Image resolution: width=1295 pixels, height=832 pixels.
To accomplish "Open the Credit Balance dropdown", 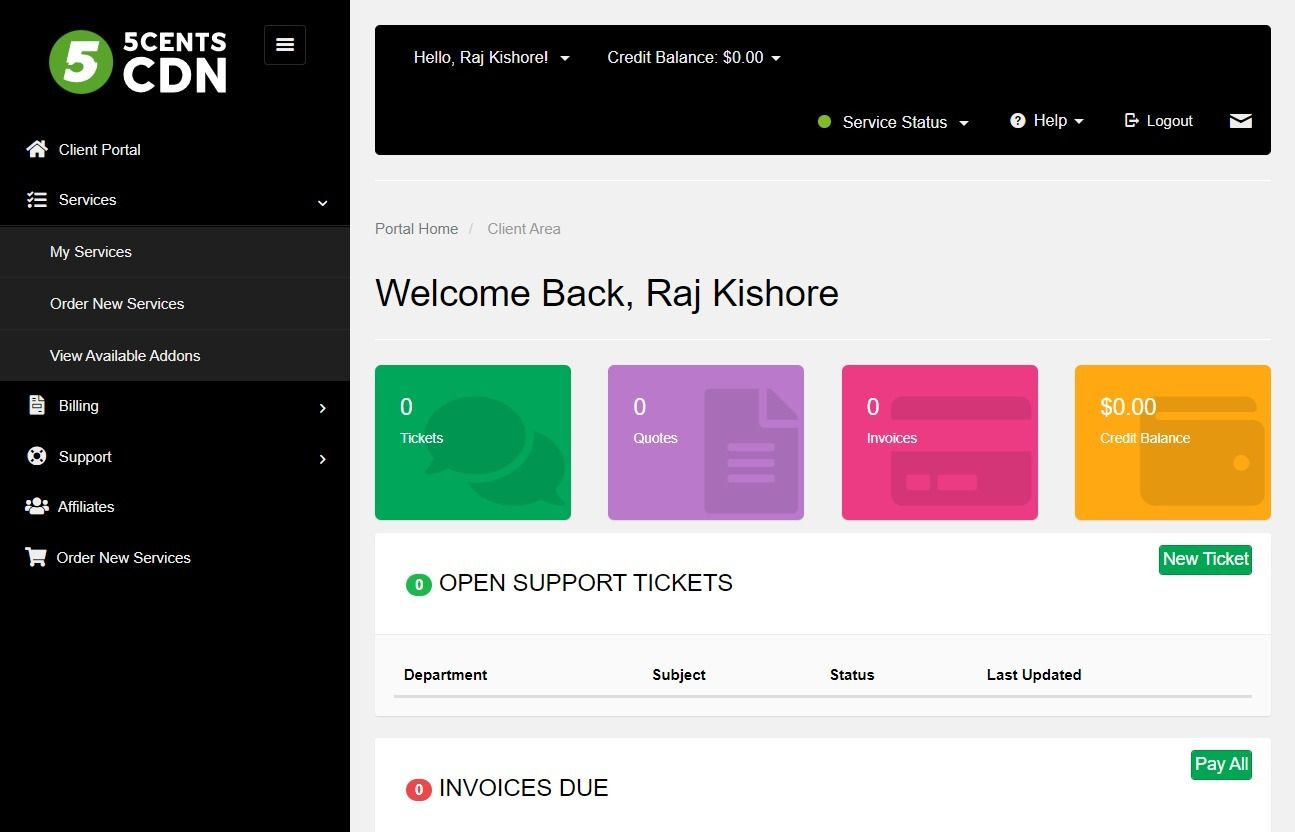I will (694, 58).
